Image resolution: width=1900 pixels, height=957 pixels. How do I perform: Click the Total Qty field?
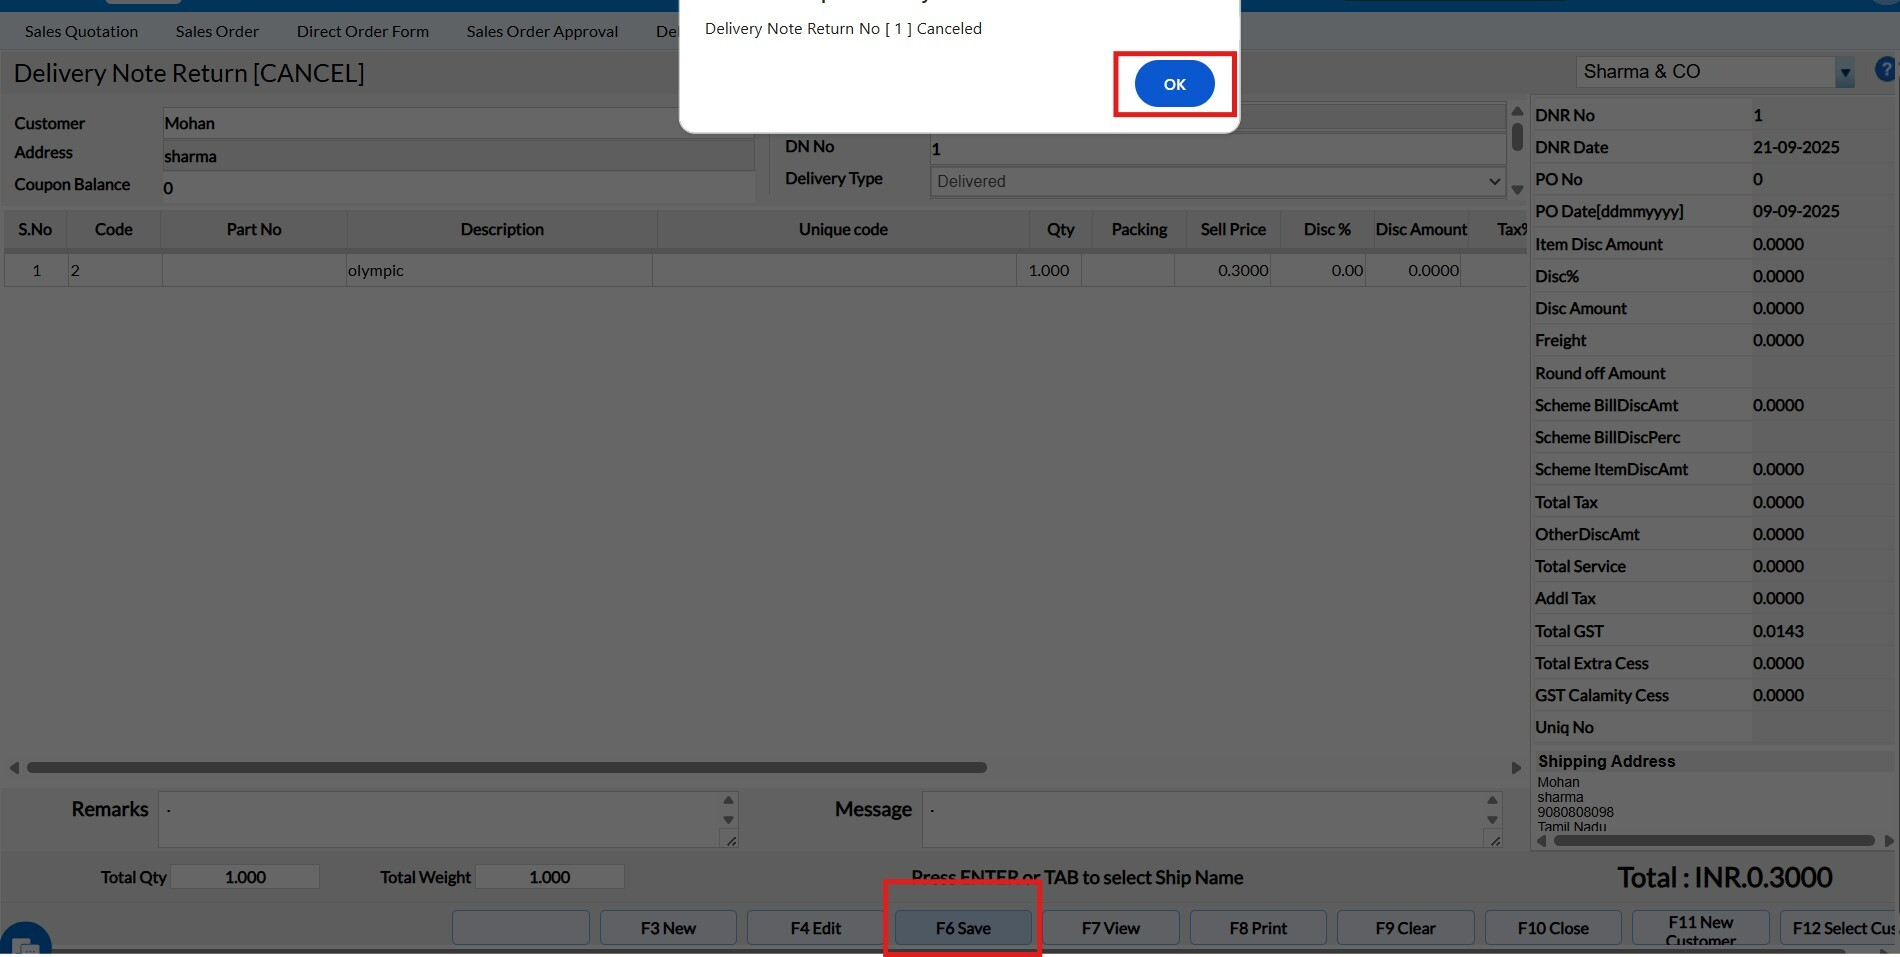(245, 877)
